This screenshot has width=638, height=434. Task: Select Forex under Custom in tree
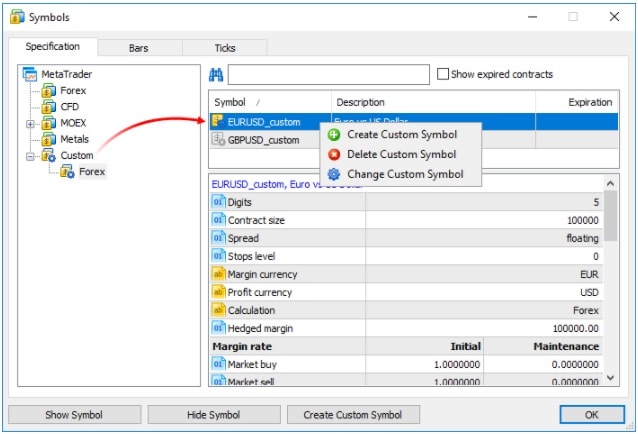[92, 172]
